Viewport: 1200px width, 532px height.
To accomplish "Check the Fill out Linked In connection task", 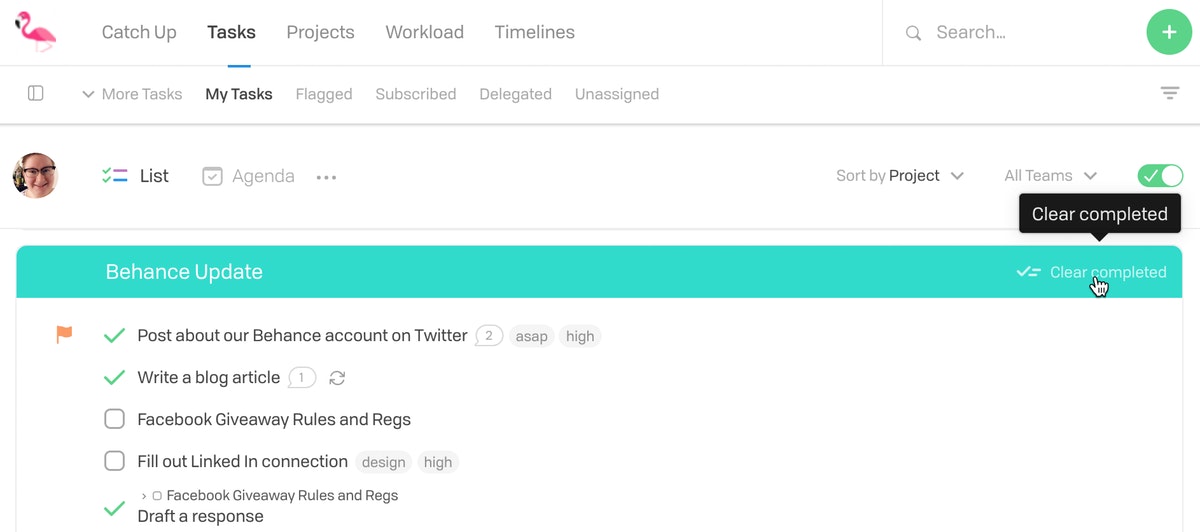I will pyautogui.click(x=115, y=461).
